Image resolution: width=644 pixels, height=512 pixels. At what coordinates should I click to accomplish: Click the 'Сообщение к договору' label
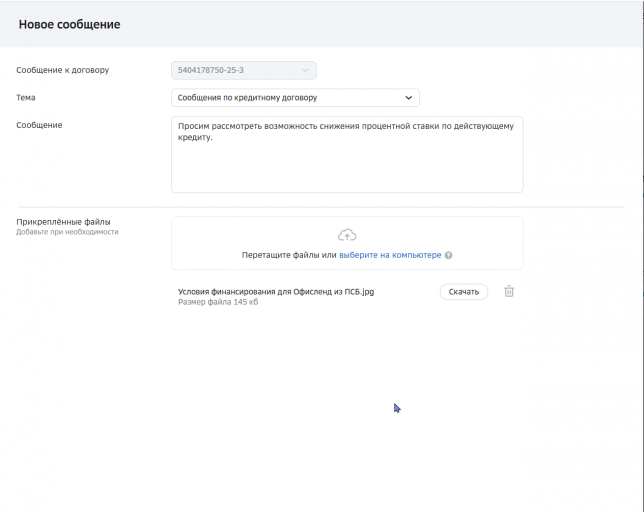(63, 70)
